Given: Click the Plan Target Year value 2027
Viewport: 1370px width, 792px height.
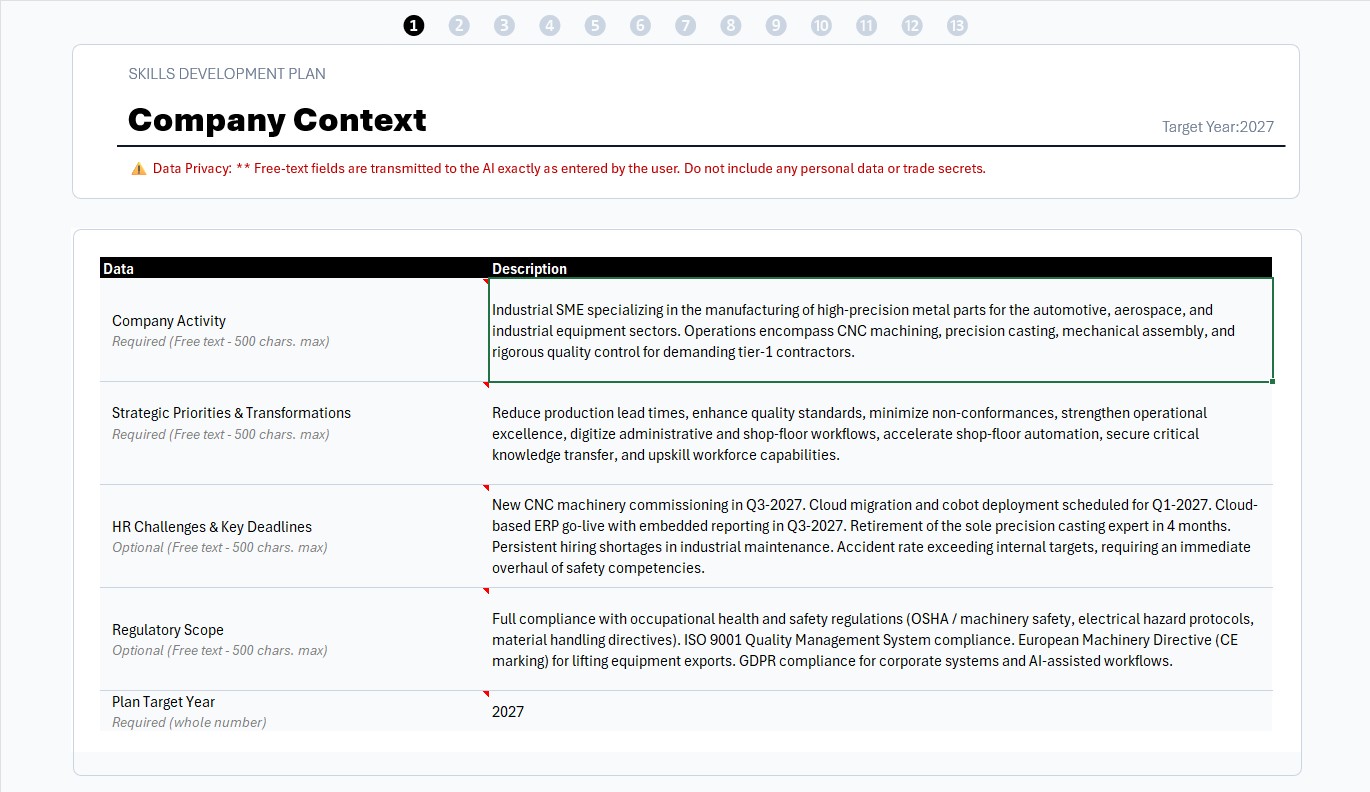Looking at the screenshot, I should click(x=880, y=711).
